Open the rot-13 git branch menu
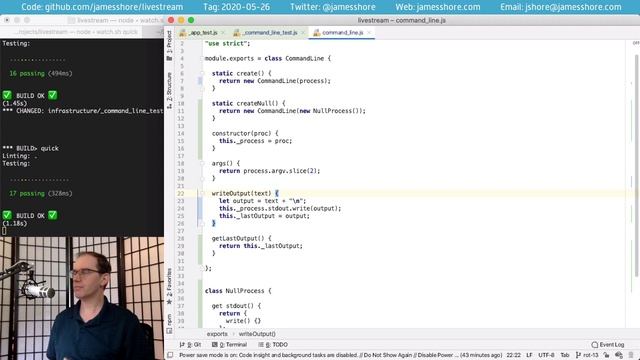Image resolution: width=640 pixels, height=360 pixels. pyautogui.click(x=587, y=355)
